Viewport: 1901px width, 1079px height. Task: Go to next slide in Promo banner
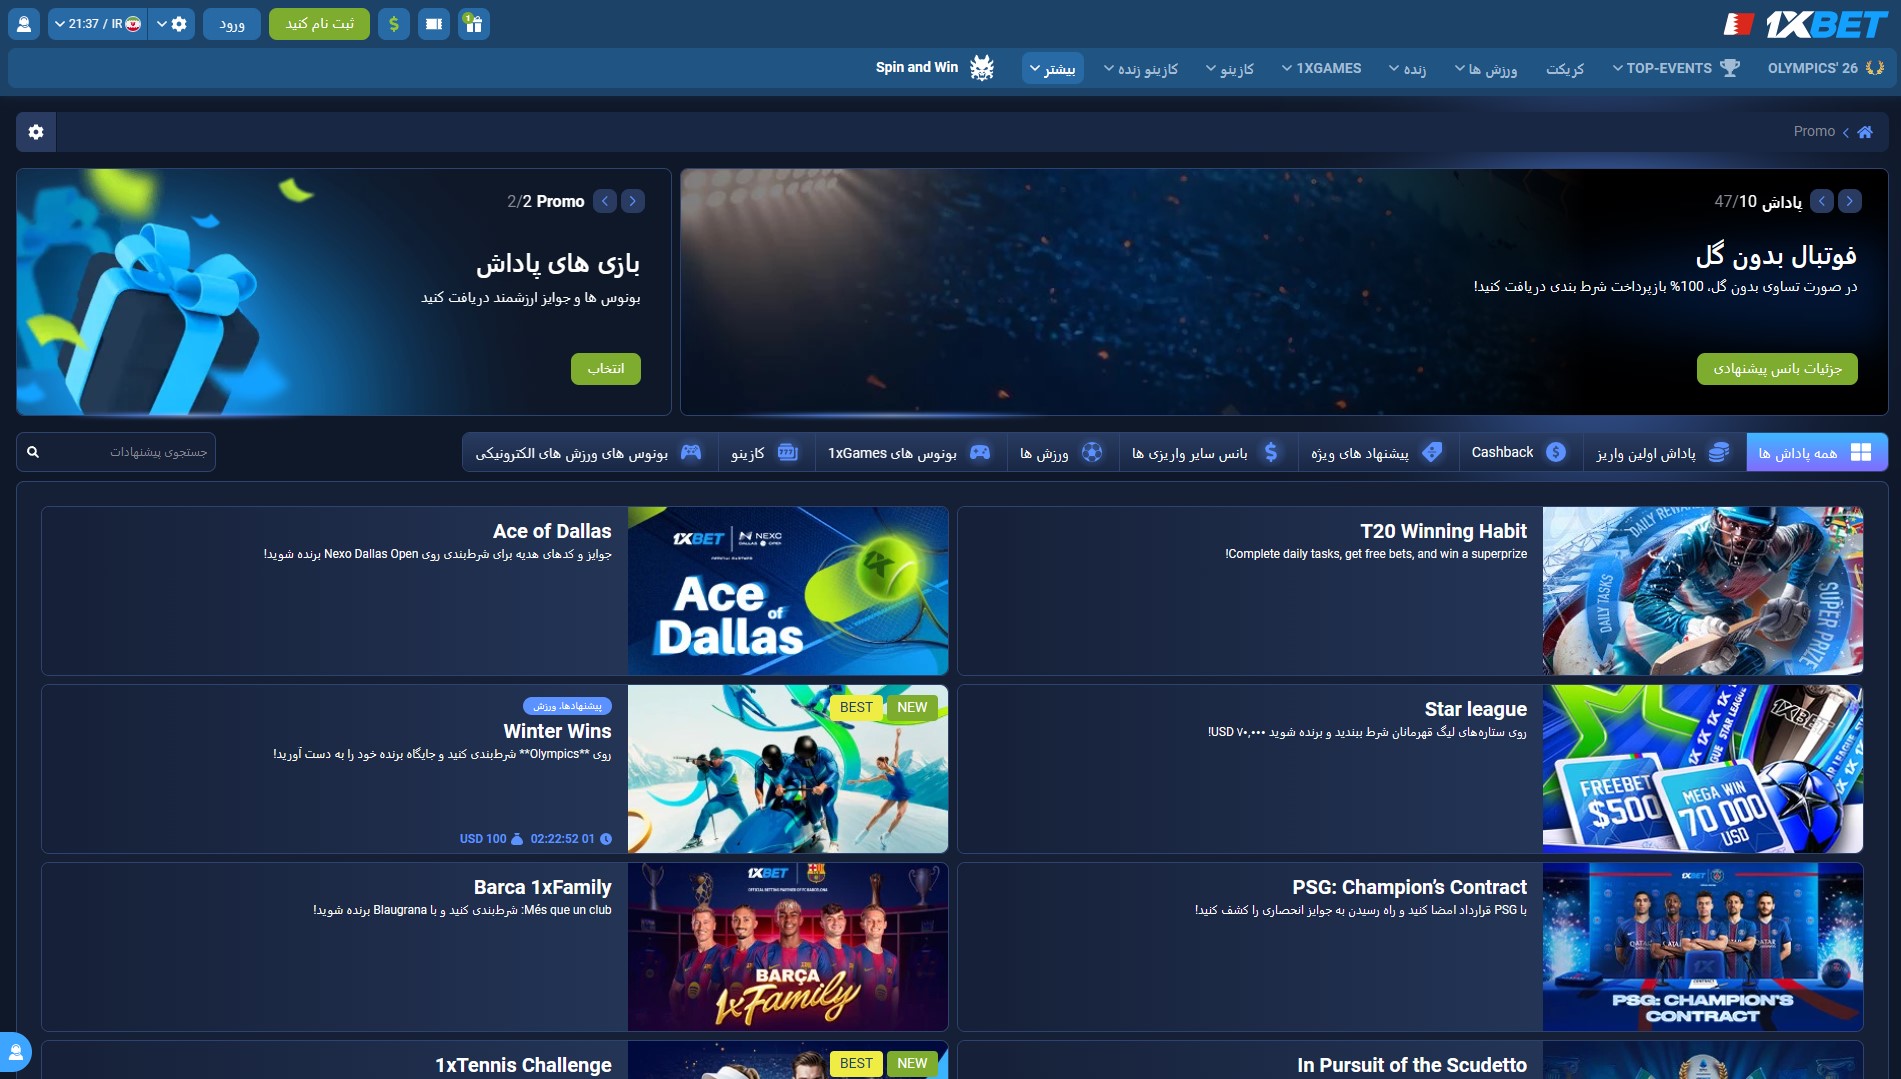pyautogui.click(x=633, y=201)
